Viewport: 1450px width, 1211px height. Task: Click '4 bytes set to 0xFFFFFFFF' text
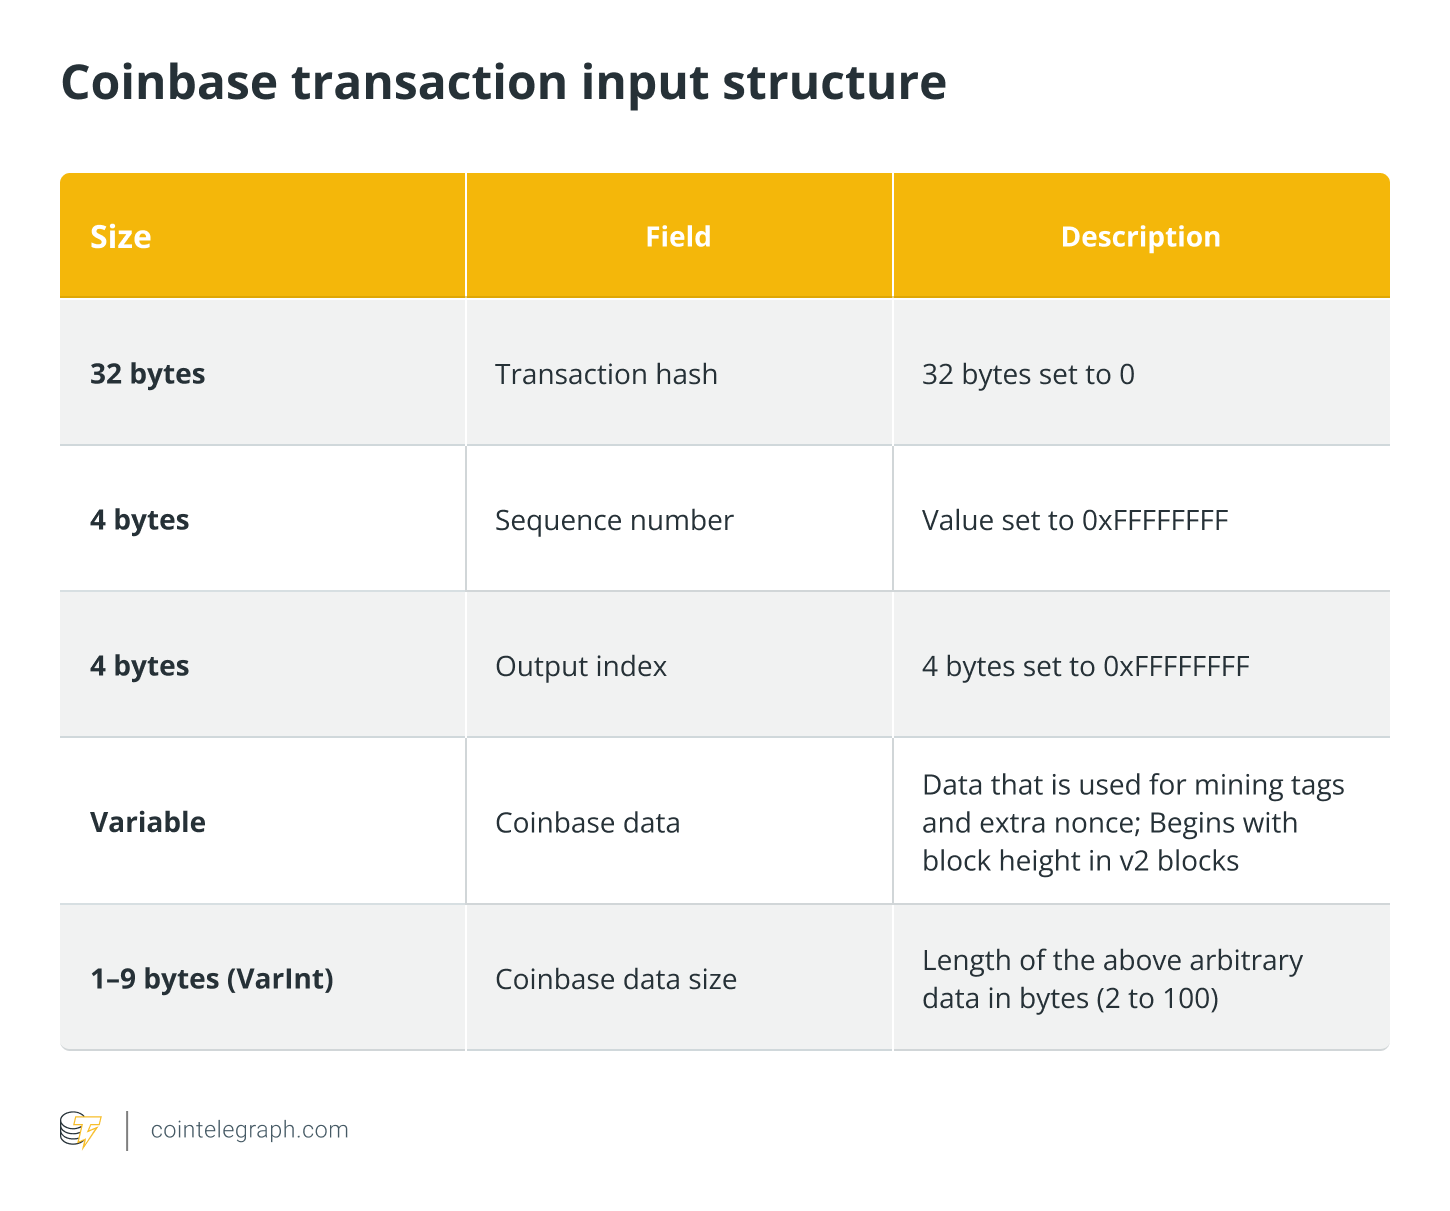click(1086, 666)
